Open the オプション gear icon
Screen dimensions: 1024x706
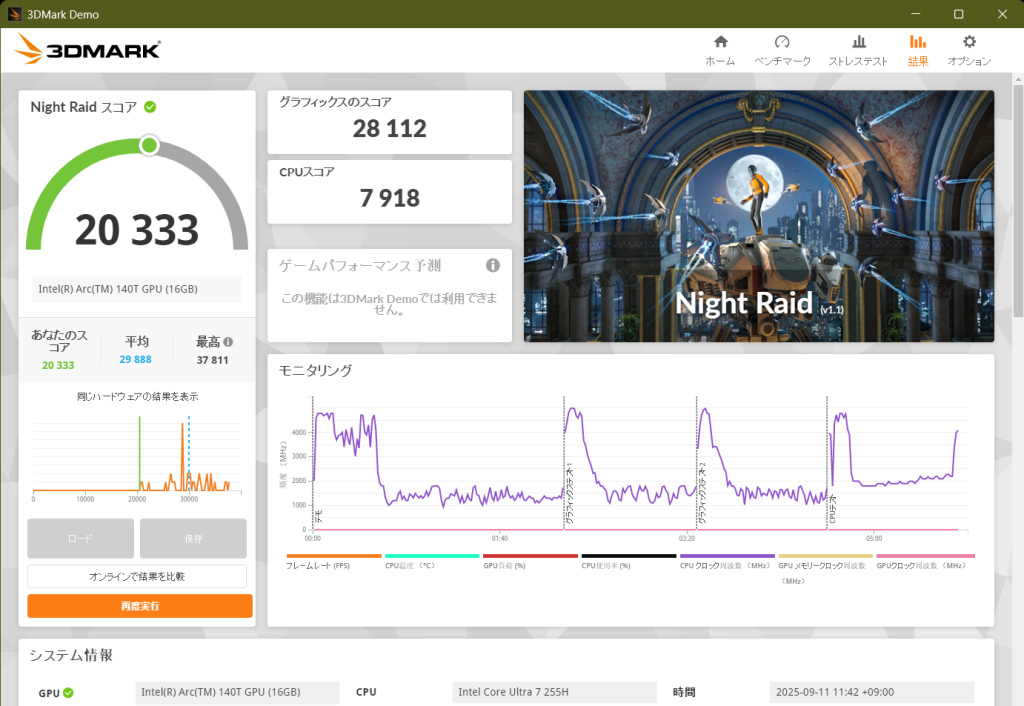pos(969,42)
